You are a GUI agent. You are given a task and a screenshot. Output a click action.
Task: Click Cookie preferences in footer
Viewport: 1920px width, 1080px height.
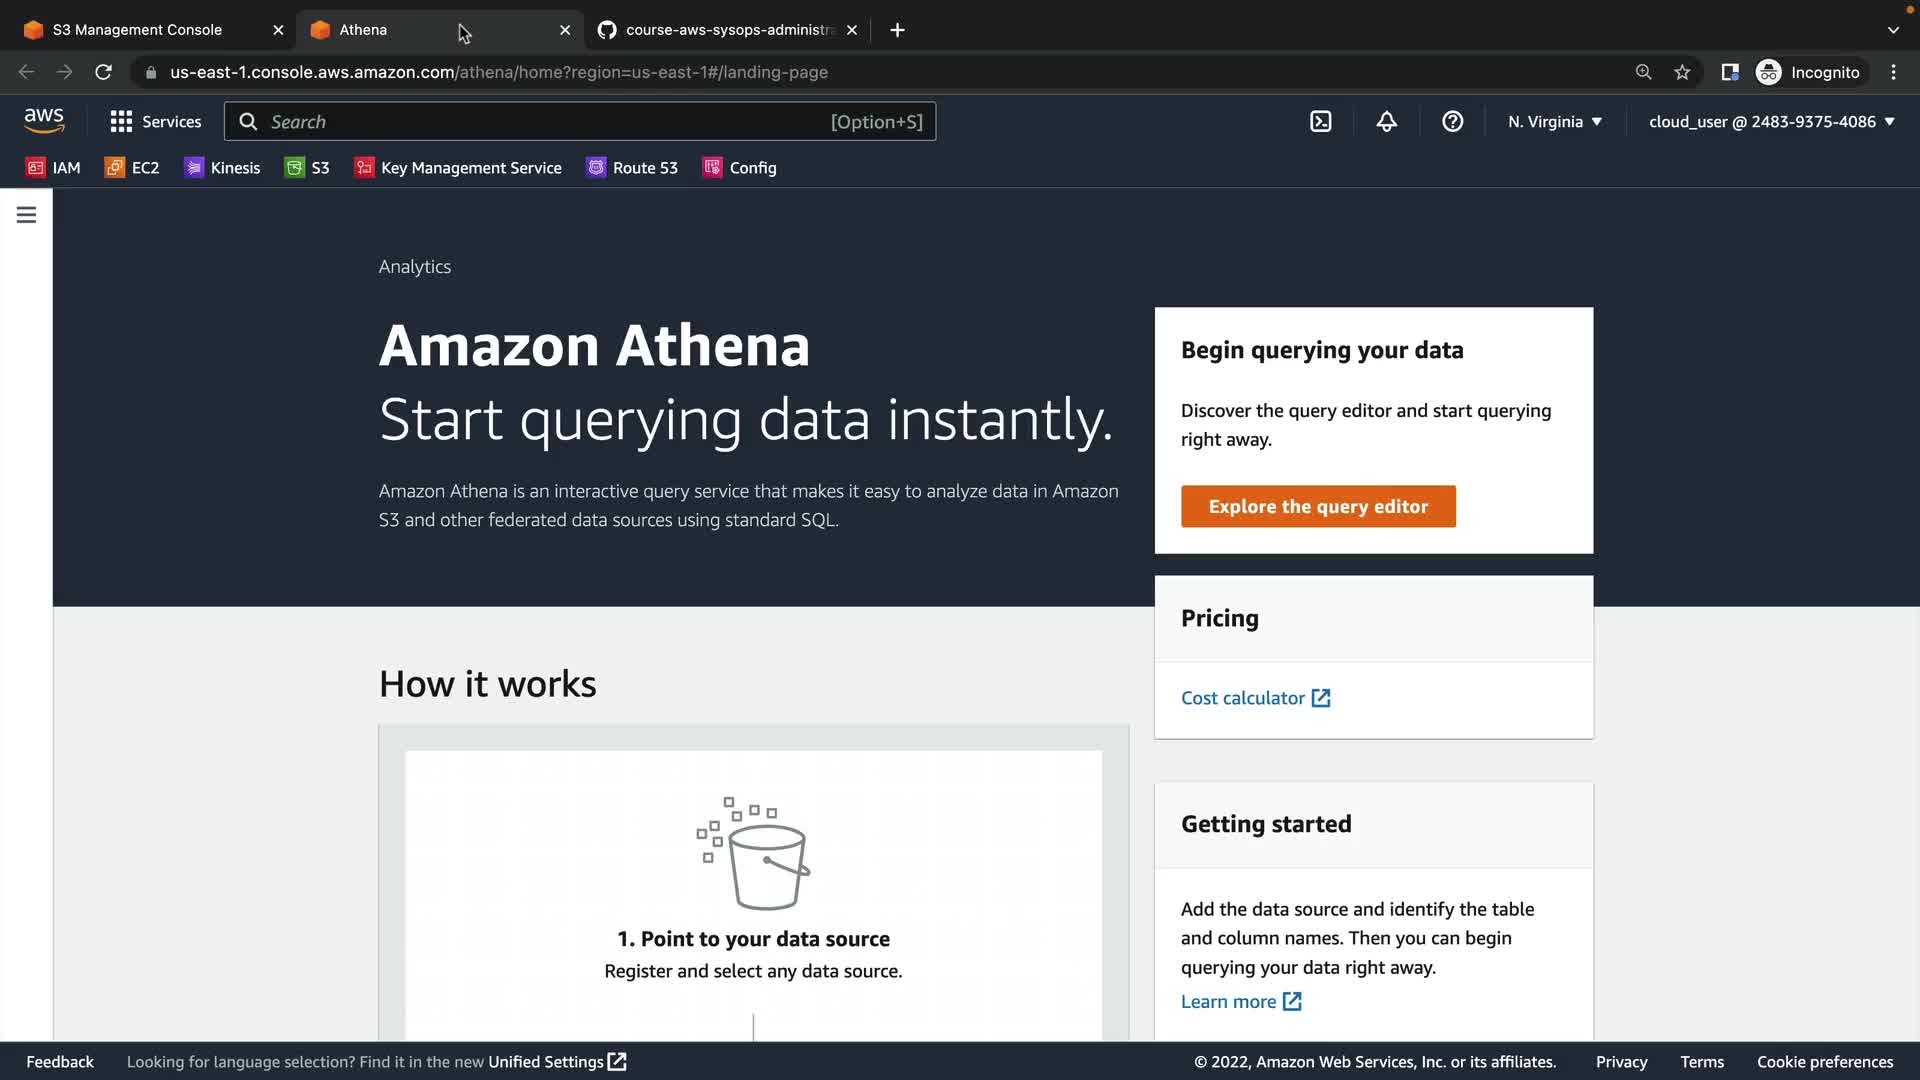tap(1824, 1062)
